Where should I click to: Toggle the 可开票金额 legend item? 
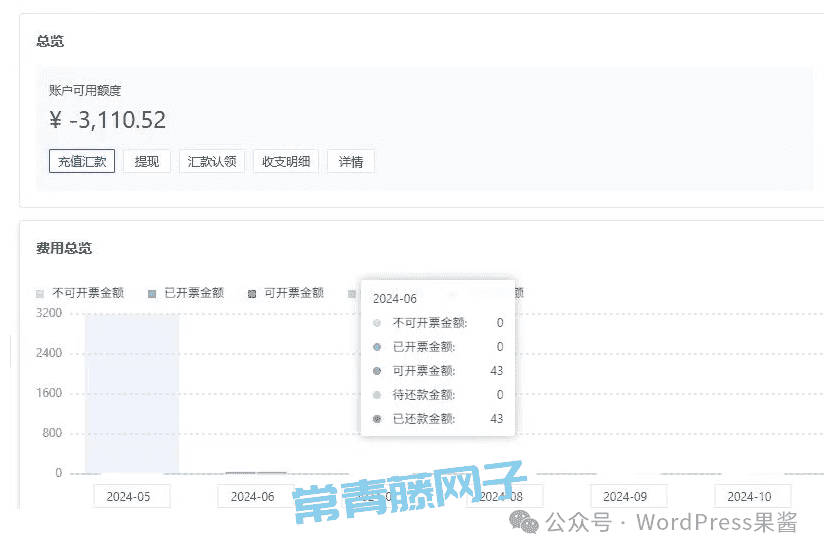click(286, 293)
